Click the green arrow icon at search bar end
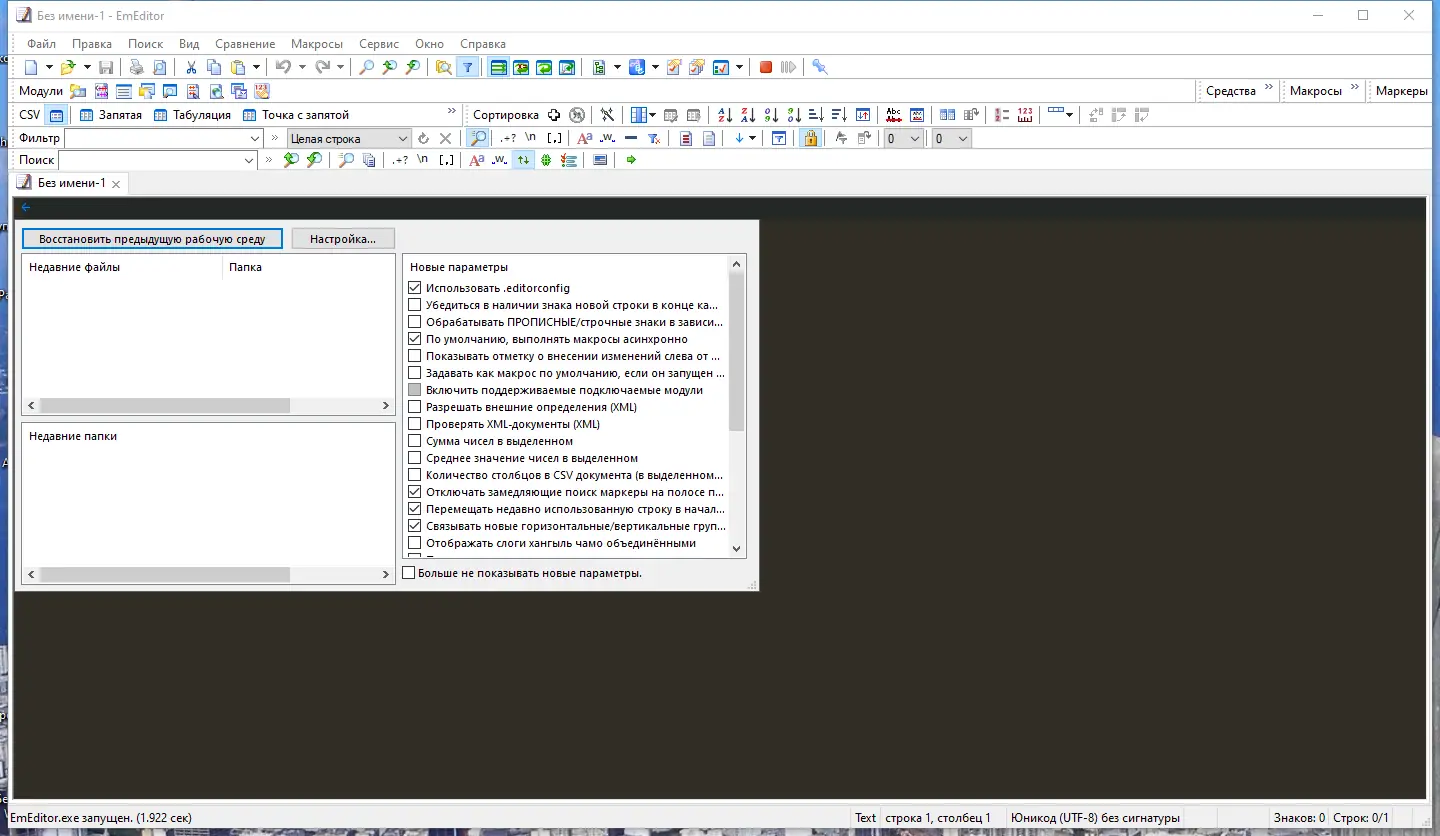1440x836 pixels. point(630,160)
